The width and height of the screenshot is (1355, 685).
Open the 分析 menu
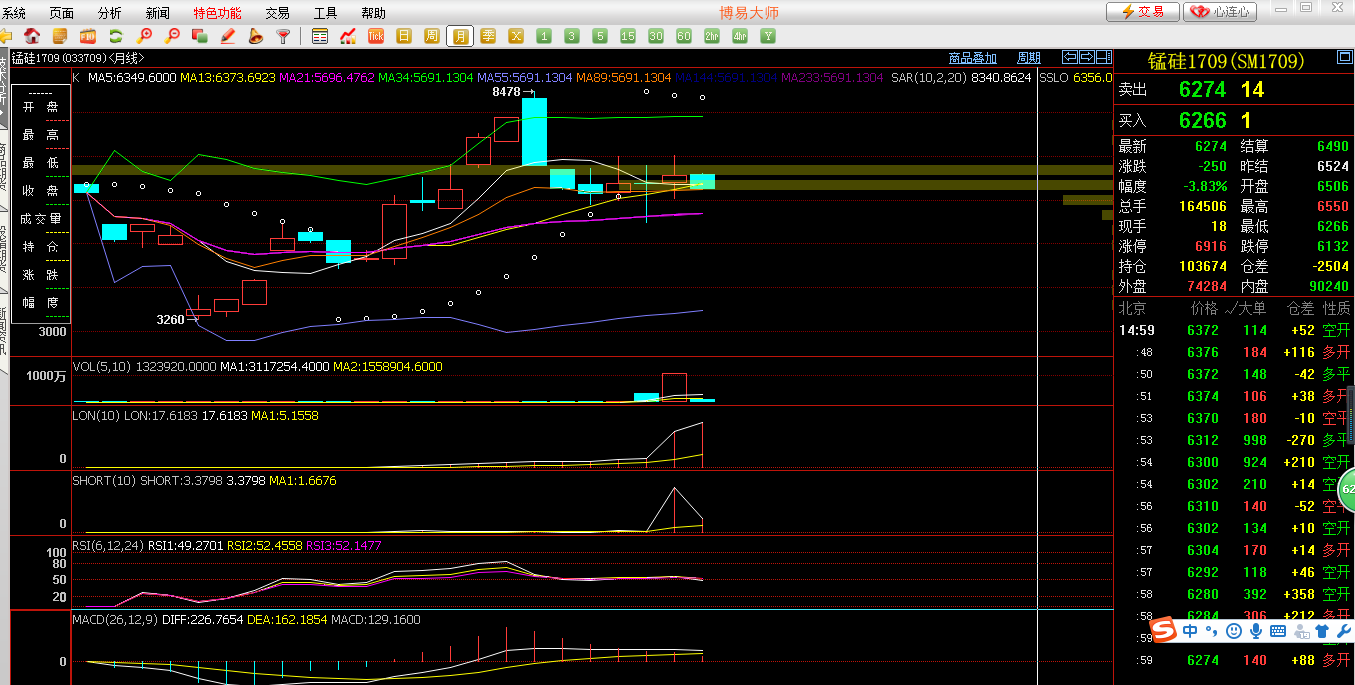point(110,13)
